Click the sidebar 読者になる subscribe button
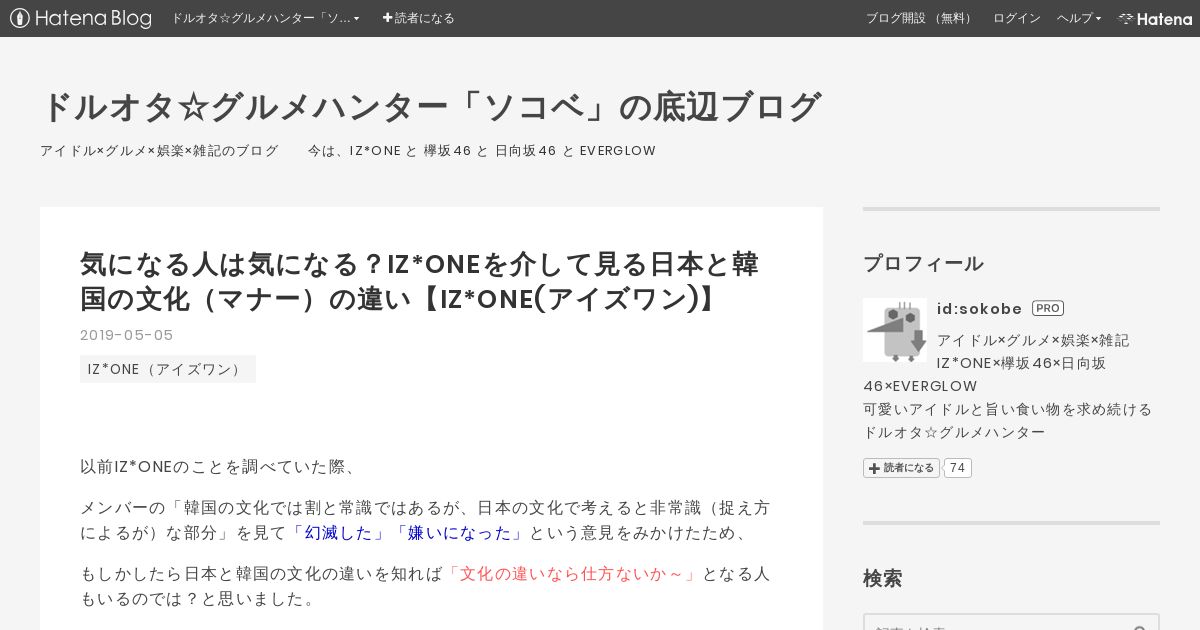 902,468
